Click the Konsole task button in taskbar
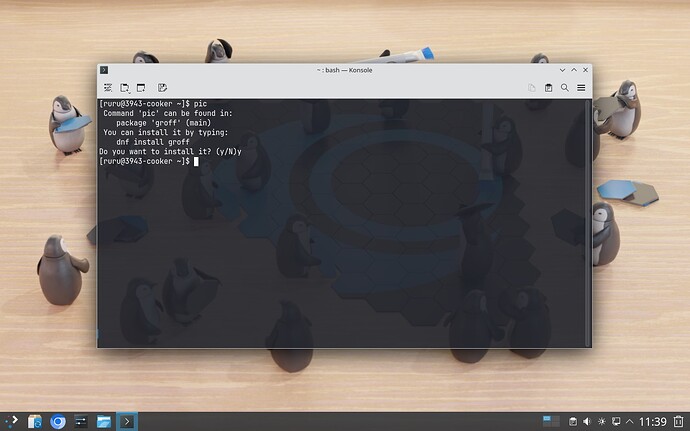Image resolution: width=690 pixels, height=431 pixels. click(127, 421)
